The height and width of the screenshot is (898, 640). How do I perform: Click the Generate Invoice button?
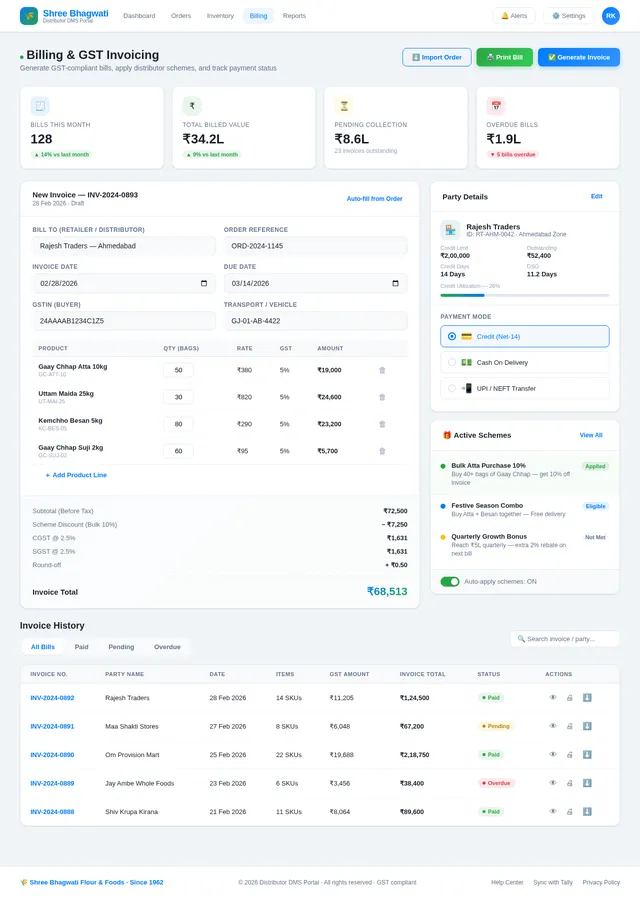(x=578, y=57)
